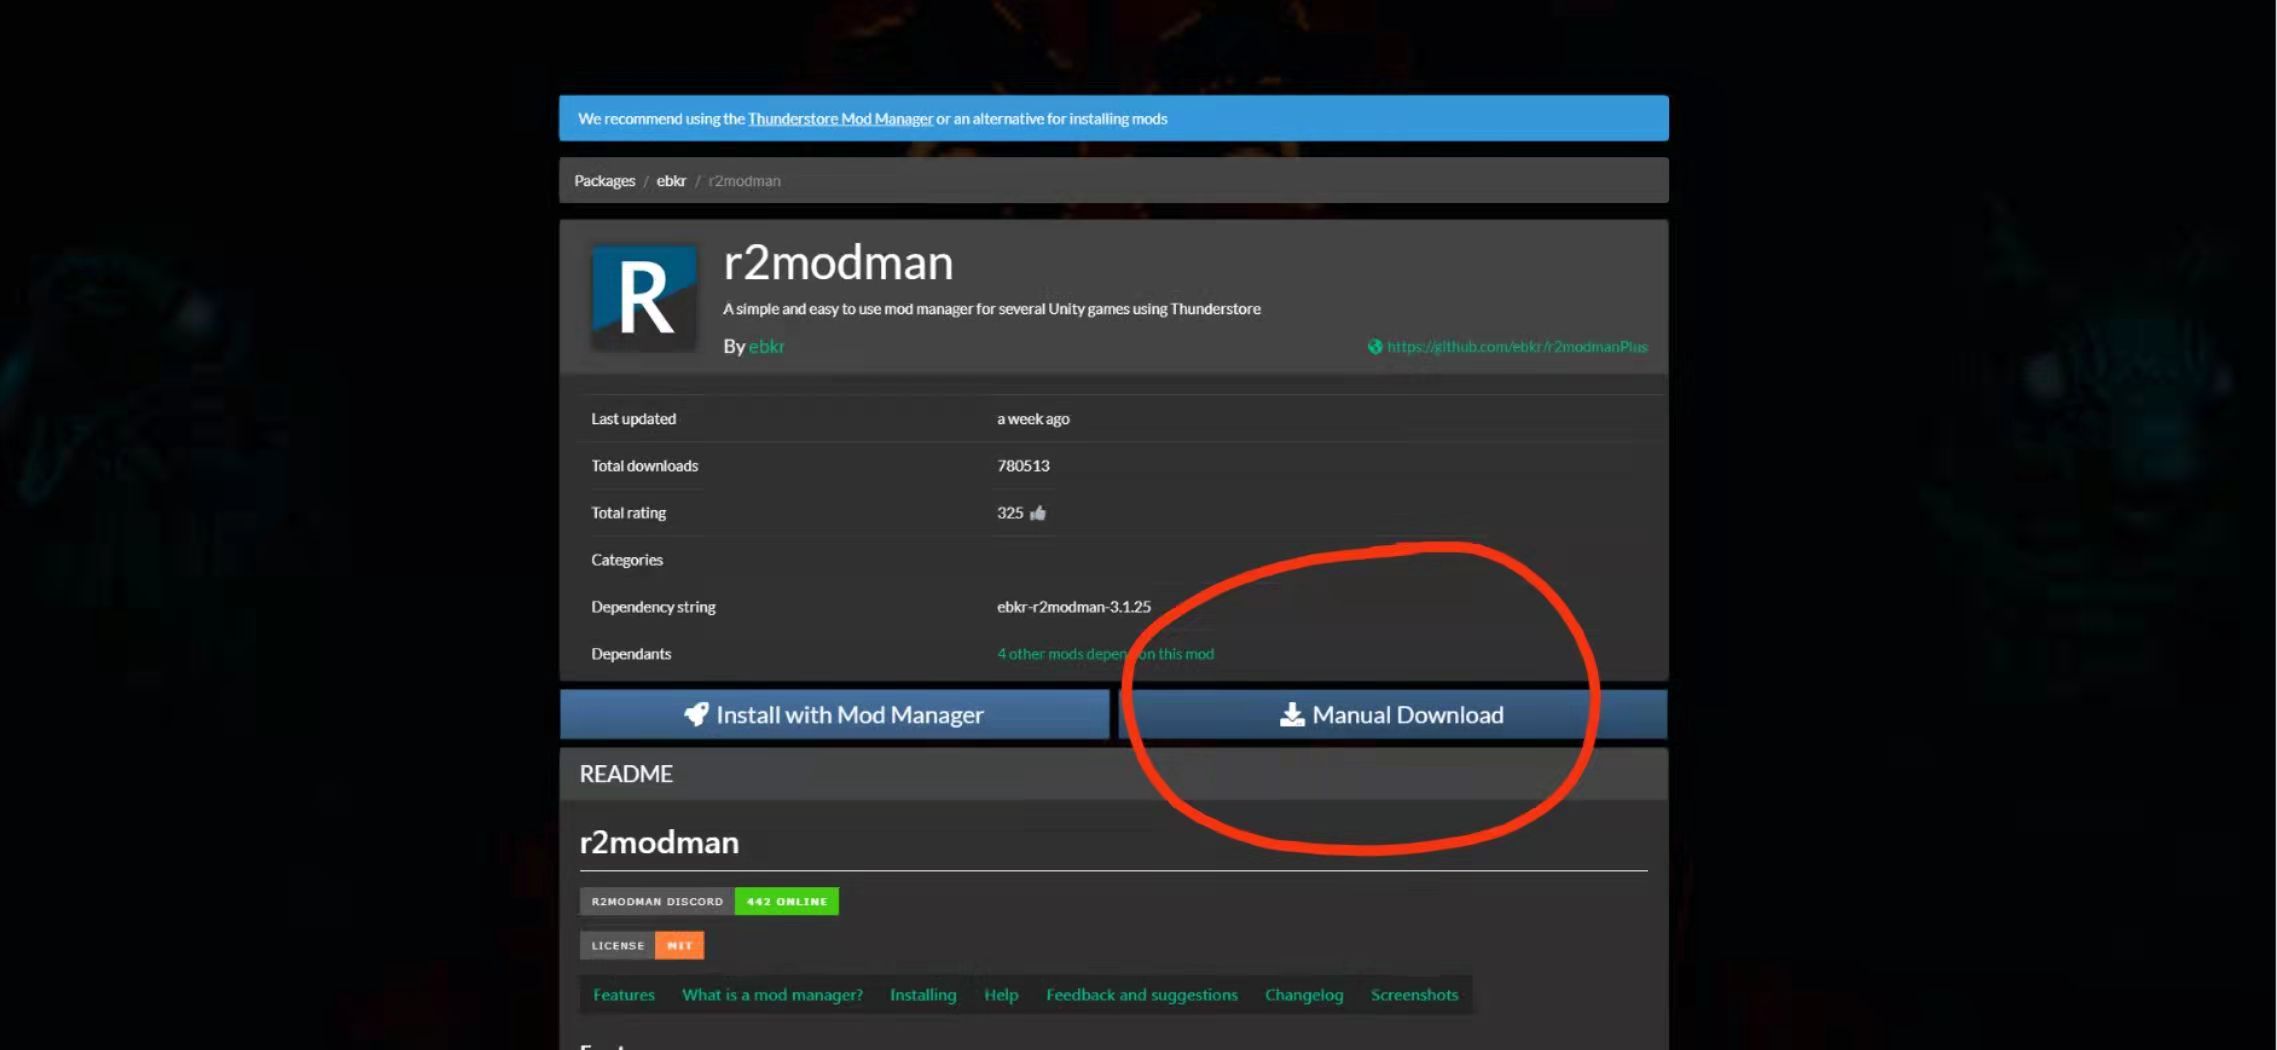Open the ebkr breadcrumb
Image resolution: width=2277 pixels, height=1050 pixels.
[x=671, y=181]
